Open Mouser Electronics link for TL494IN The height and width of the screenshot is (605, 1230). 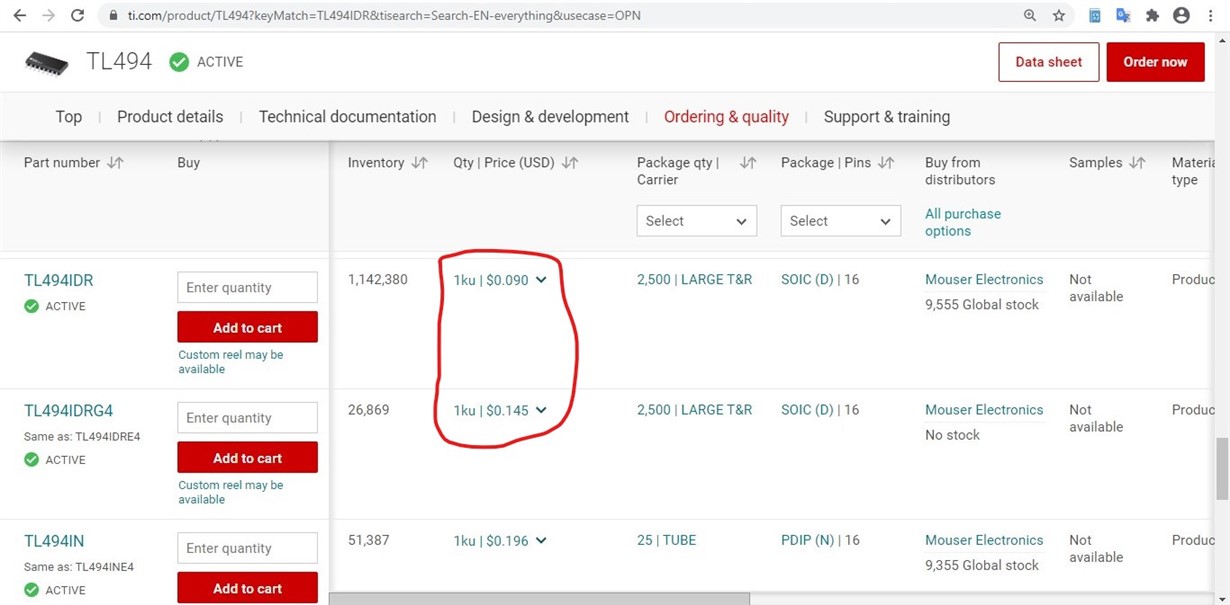click(984, 540)
